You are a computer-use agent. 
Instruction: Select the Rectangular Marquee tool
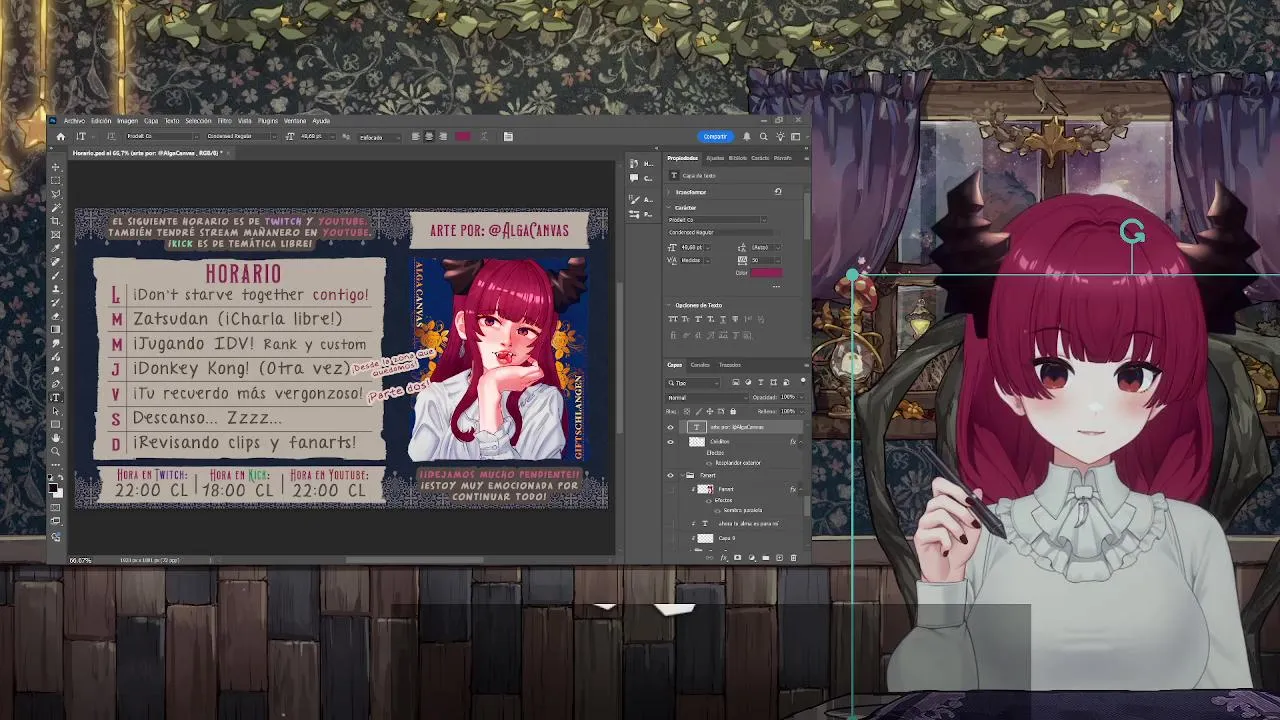pos(56,181)
